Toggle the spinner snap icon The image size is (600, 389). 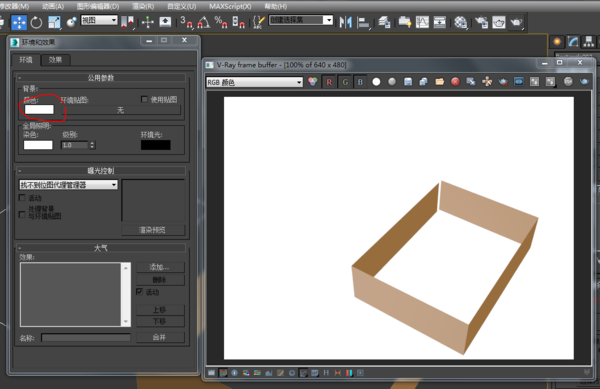(238, 22)
